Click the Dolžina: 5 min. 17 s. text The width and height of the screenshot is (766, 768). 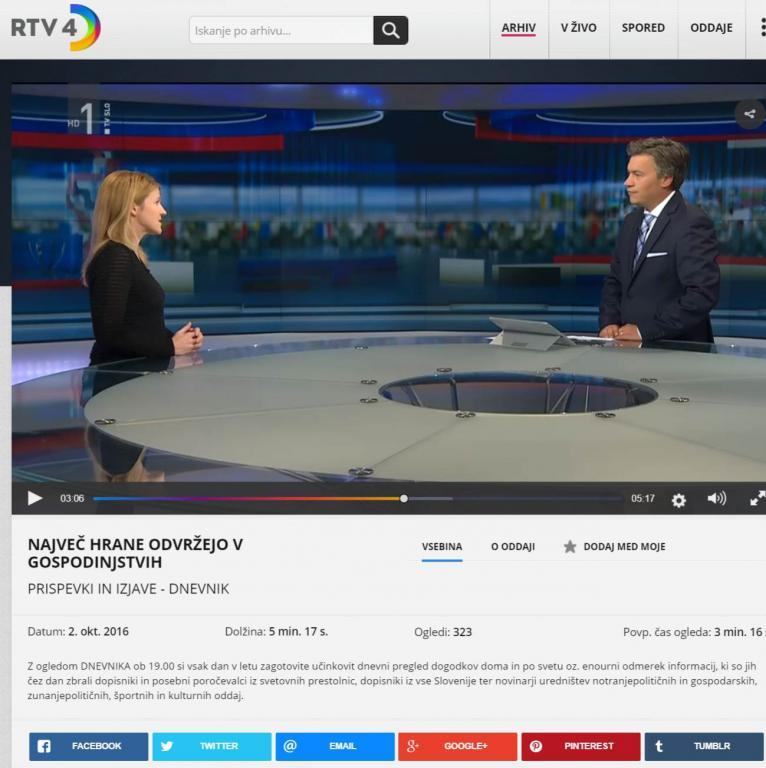pos(276,632)
